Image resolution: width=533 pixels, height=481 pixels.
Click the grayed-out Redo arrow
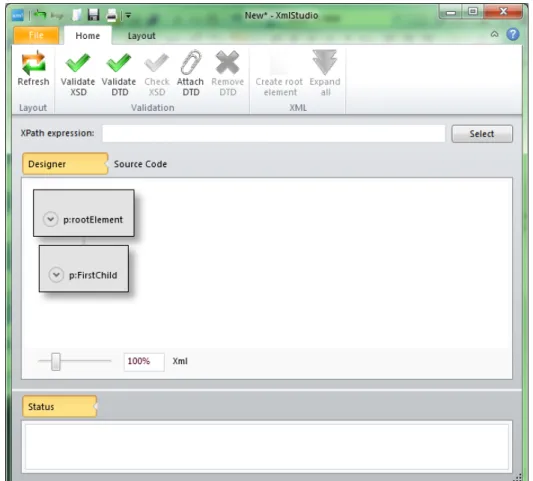57,16
